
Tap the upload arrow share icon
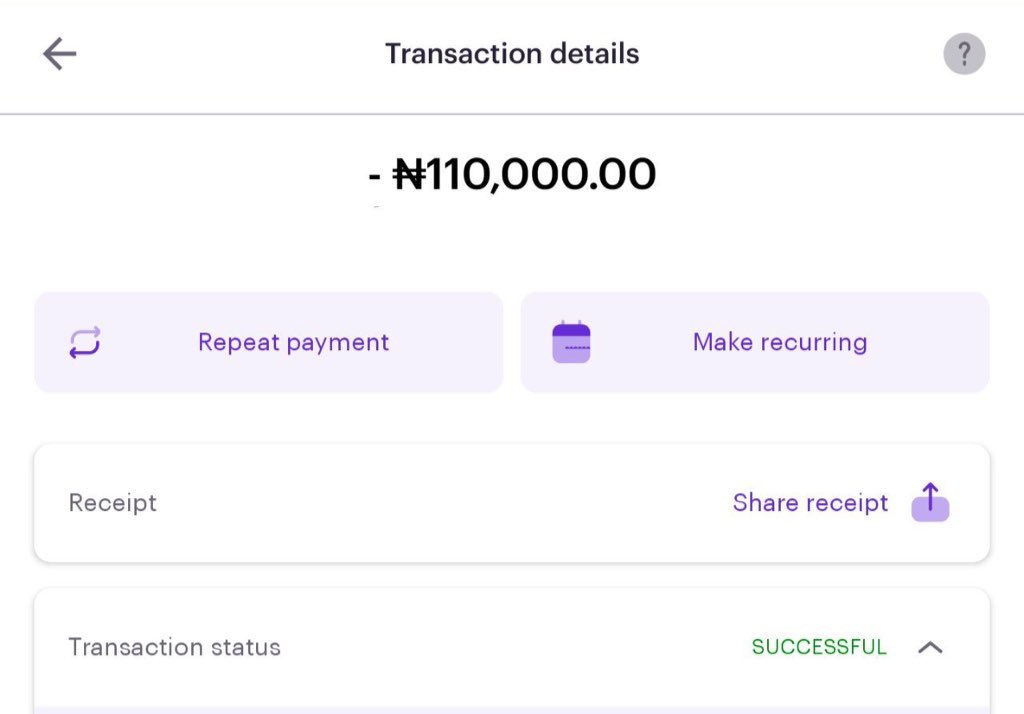[930, 502]
